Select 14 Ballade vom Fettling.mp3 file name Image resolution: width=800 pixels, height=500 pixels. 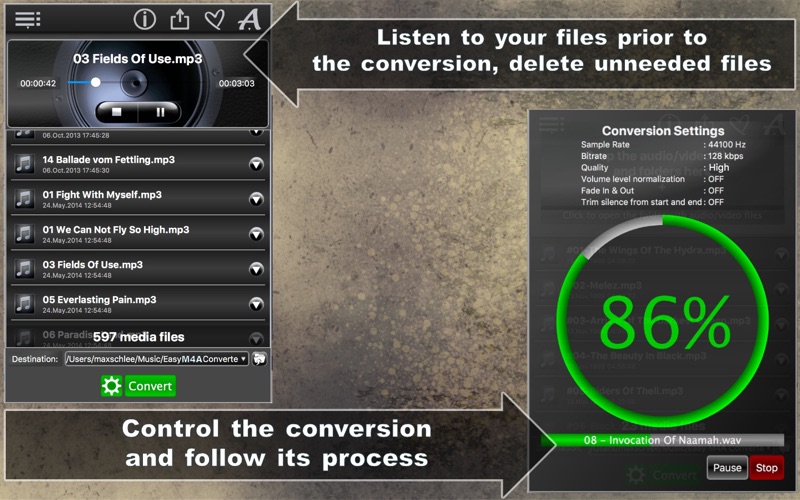109,160
